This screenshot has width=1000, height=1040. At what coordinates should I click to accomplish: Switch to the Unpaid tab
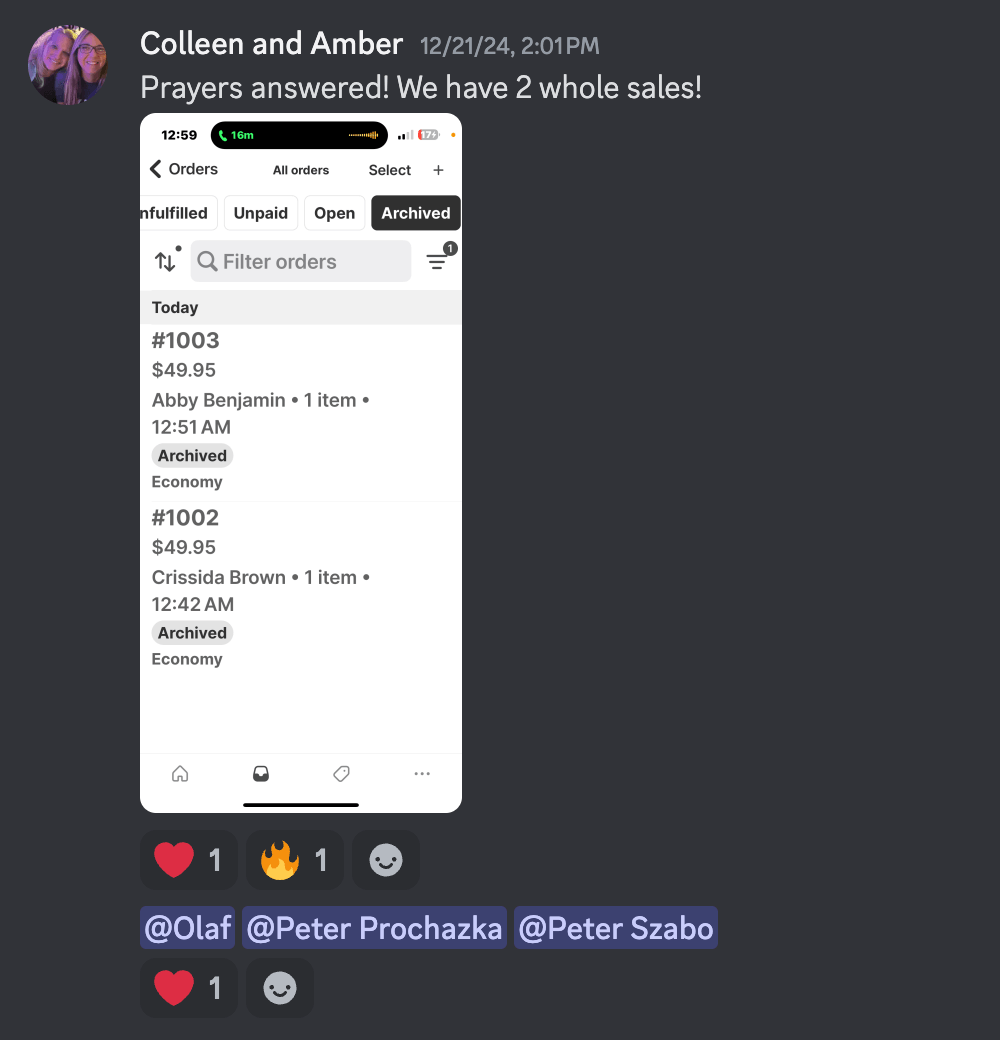point(261,213)
